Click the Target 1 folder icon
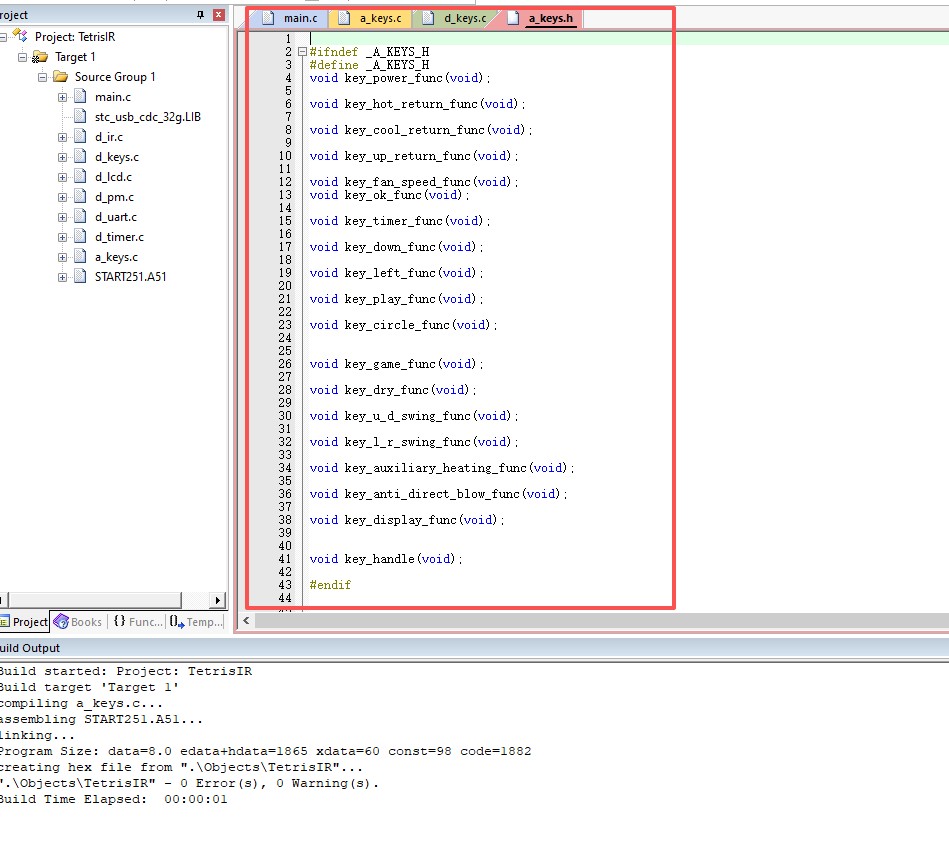 click(x=40, y=57)
